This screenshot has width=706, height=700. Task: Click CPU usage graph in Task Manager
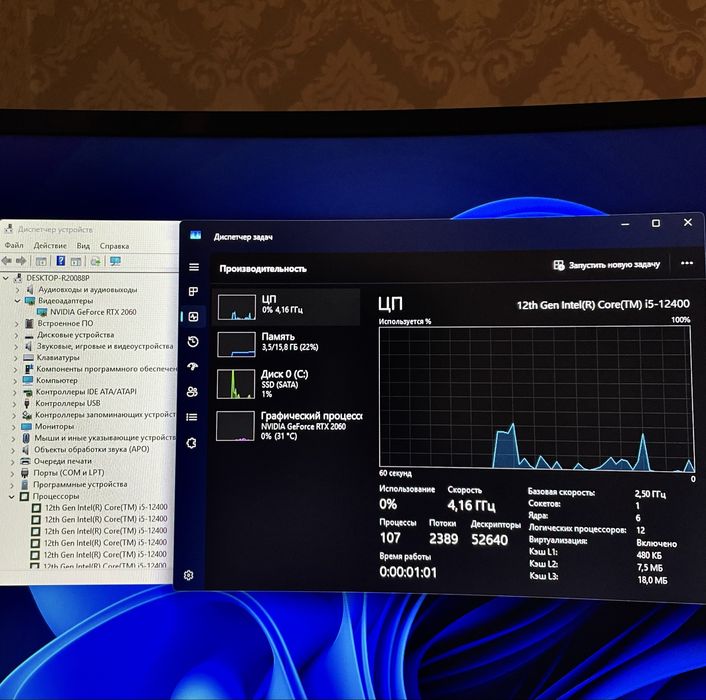point(536,398)
